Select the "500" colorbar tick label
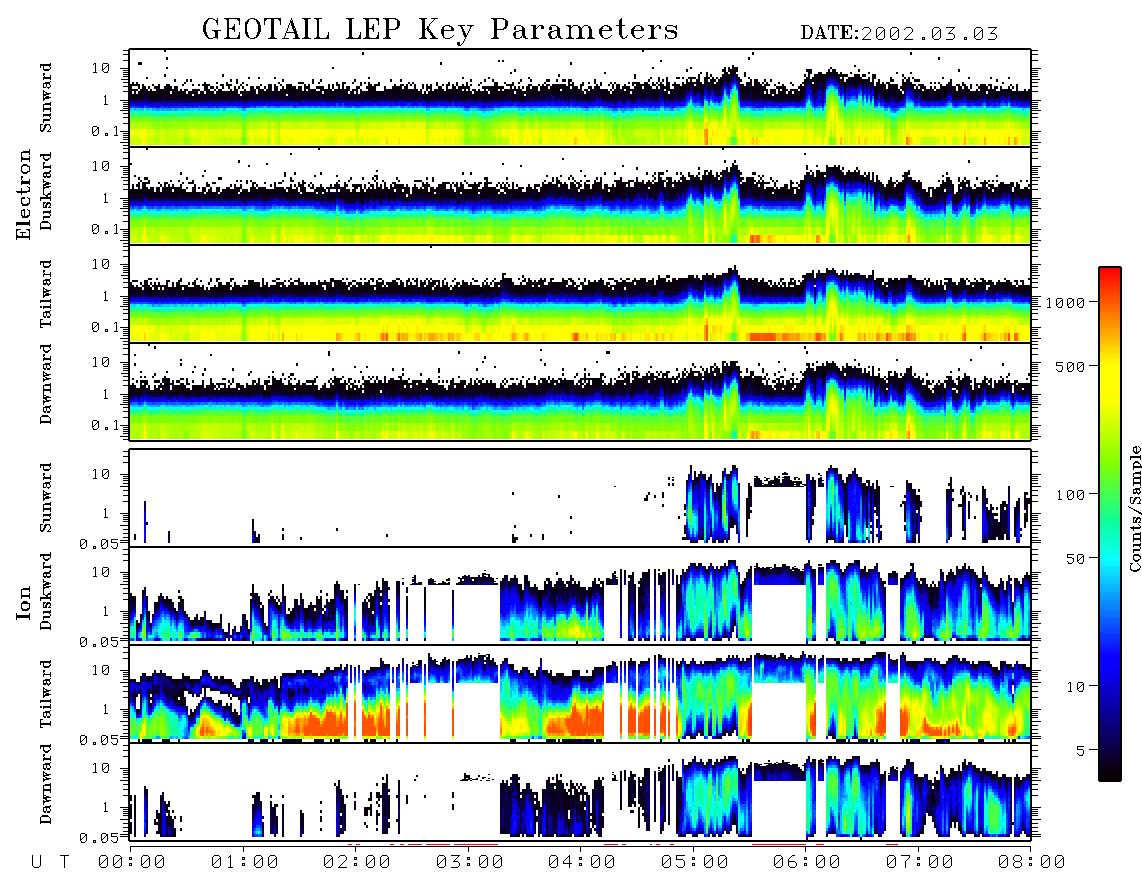 [x=1071, y=366]
